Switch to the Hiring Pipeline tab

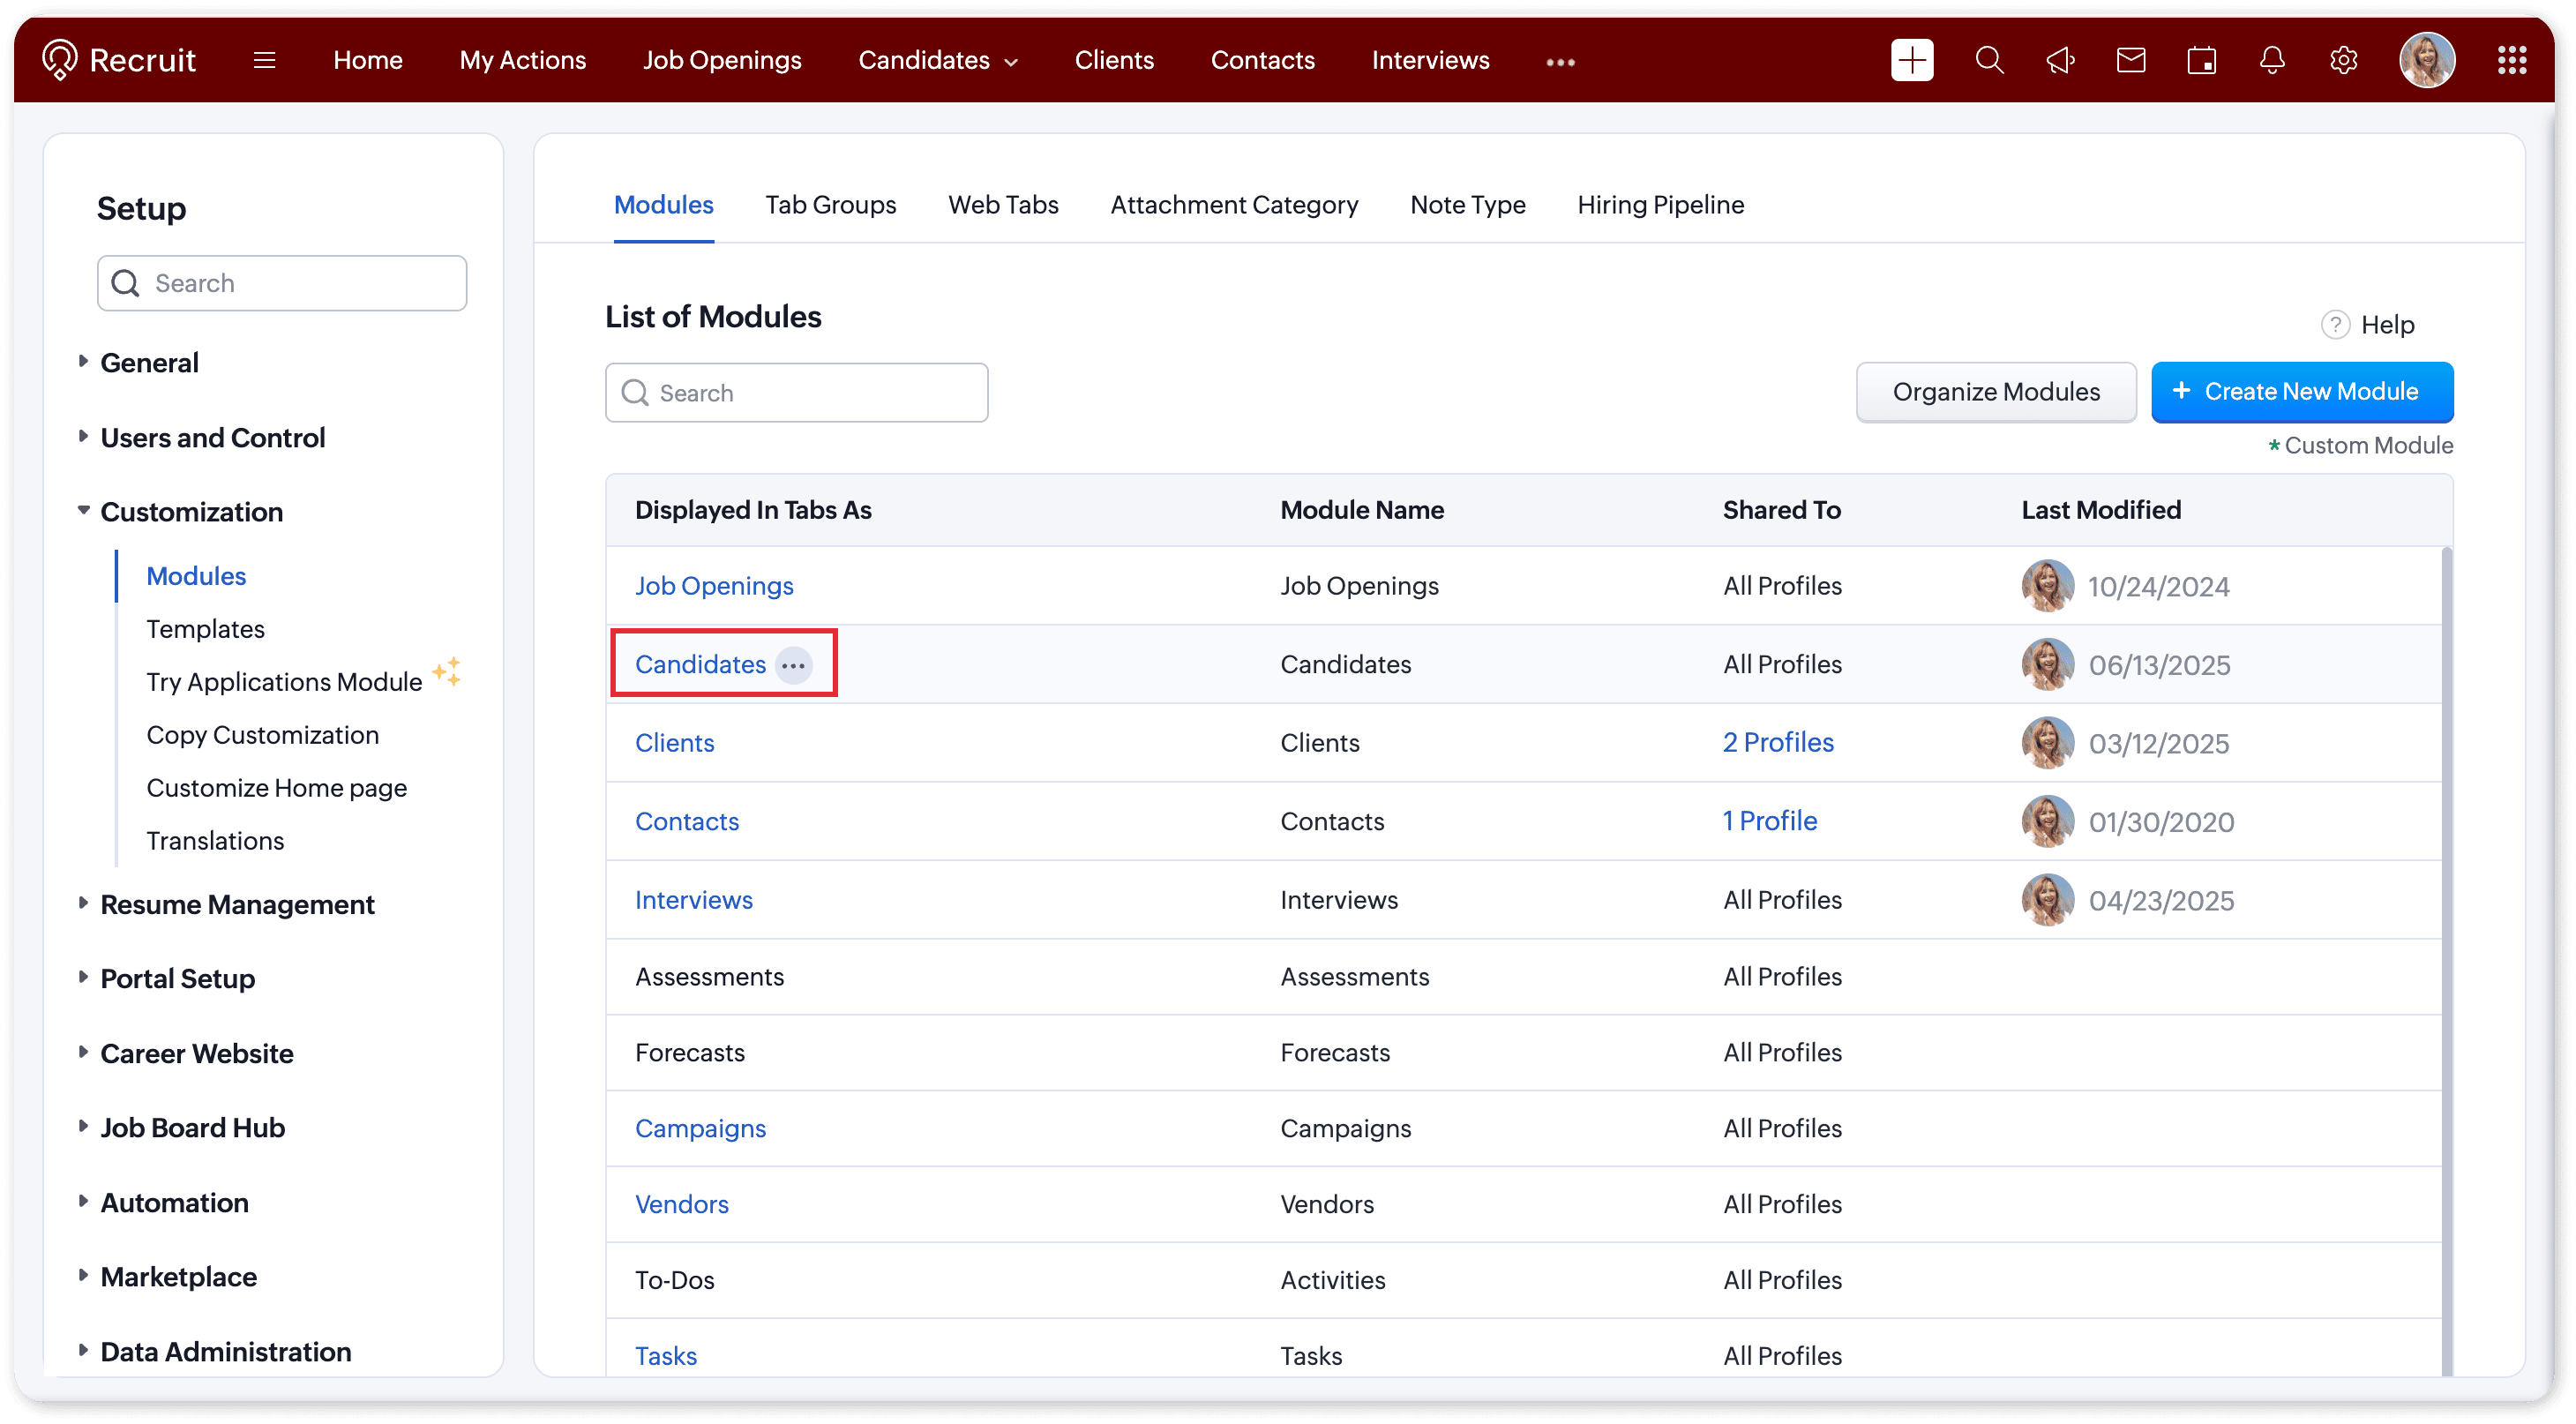[x=1660, y=205]
